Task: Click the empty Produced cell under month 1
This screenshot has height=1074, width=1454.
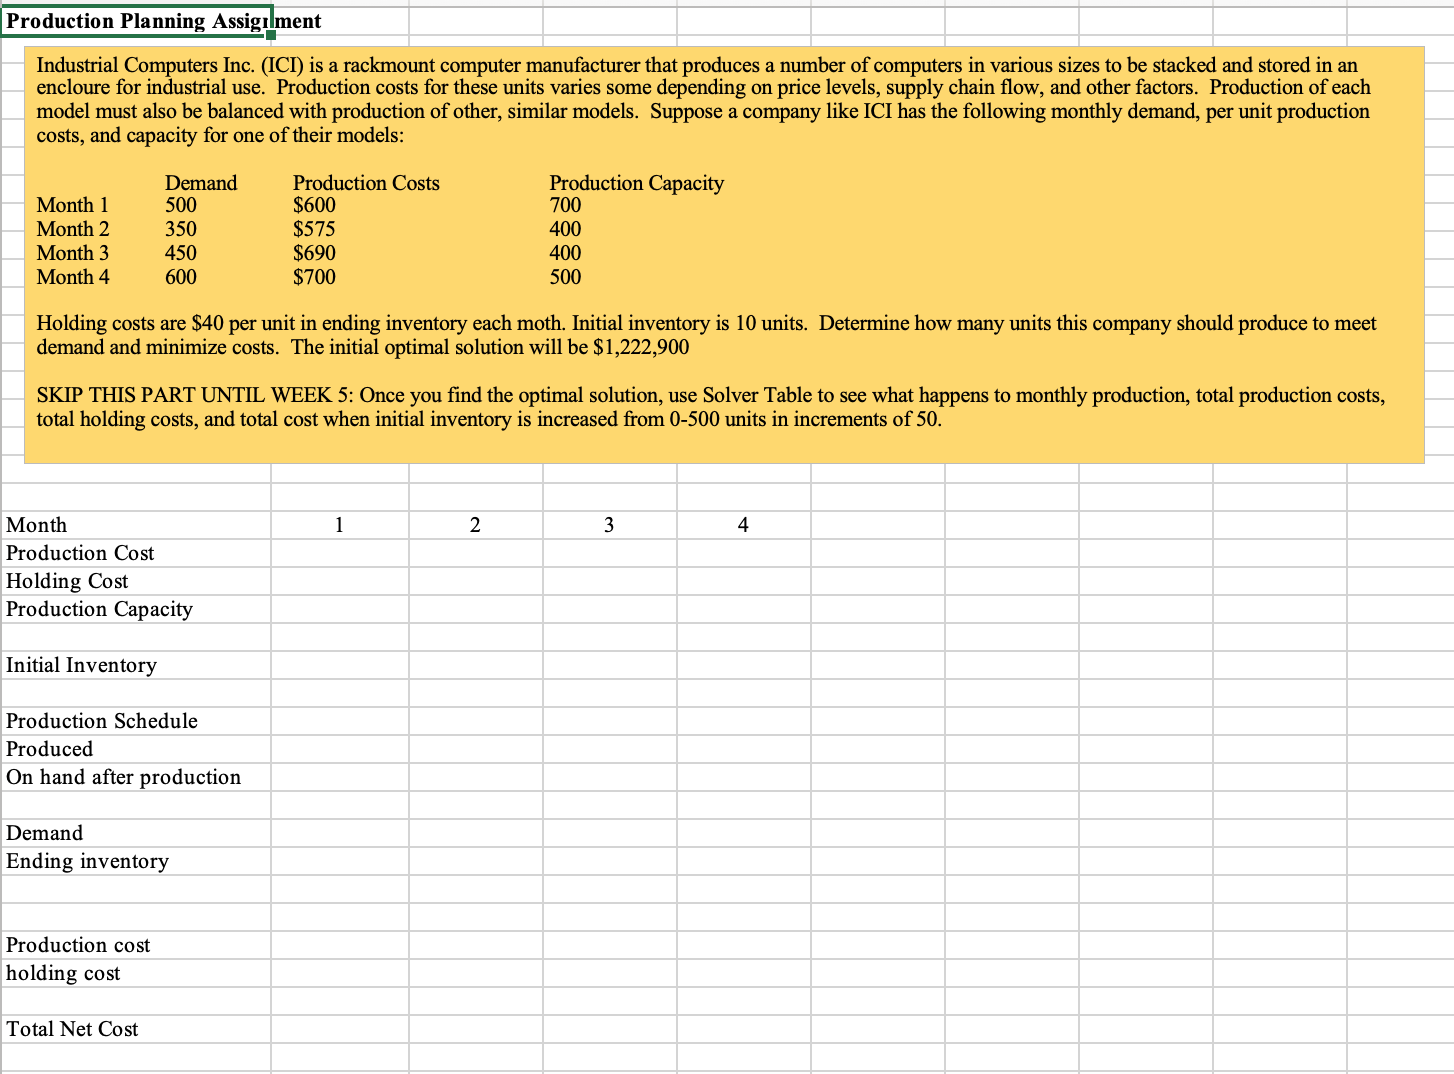Action: [x=340, y=749]
